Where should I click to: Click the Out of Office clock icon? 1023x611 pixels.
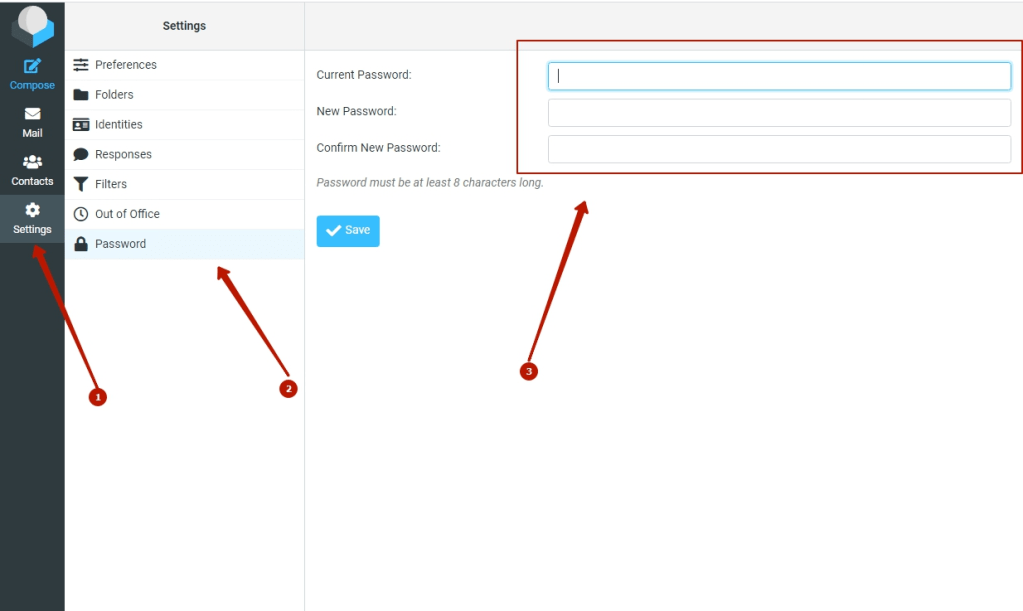point(81,214)
